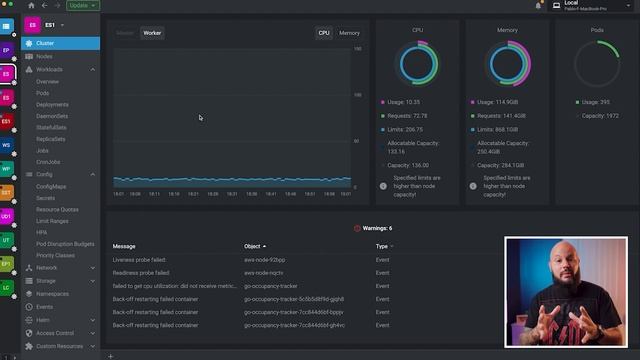Expand the Access Control section
The image size is (640, 360).
(93, 333)
